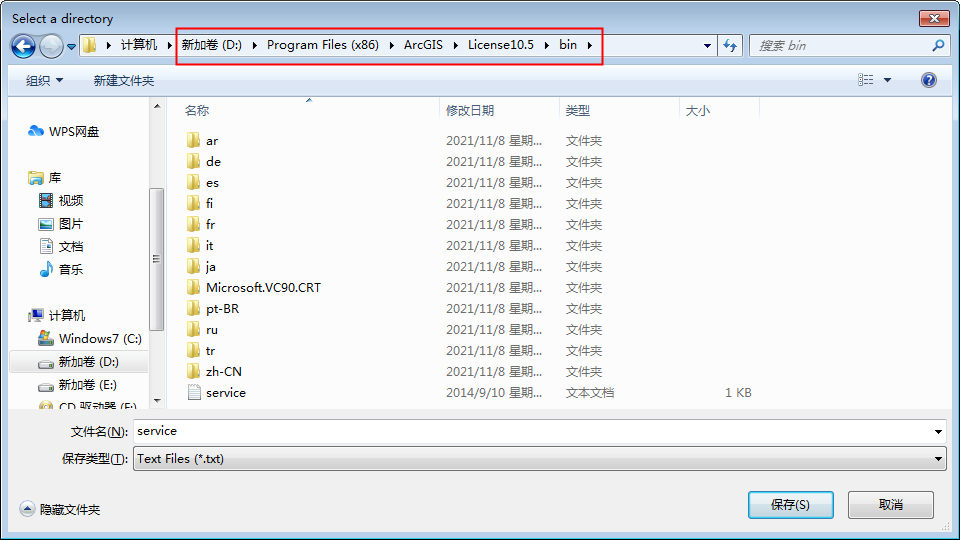The image size is (960, 540).
Task: Select 计算机 in the address breadcrumb
Action: coord(138,45)
